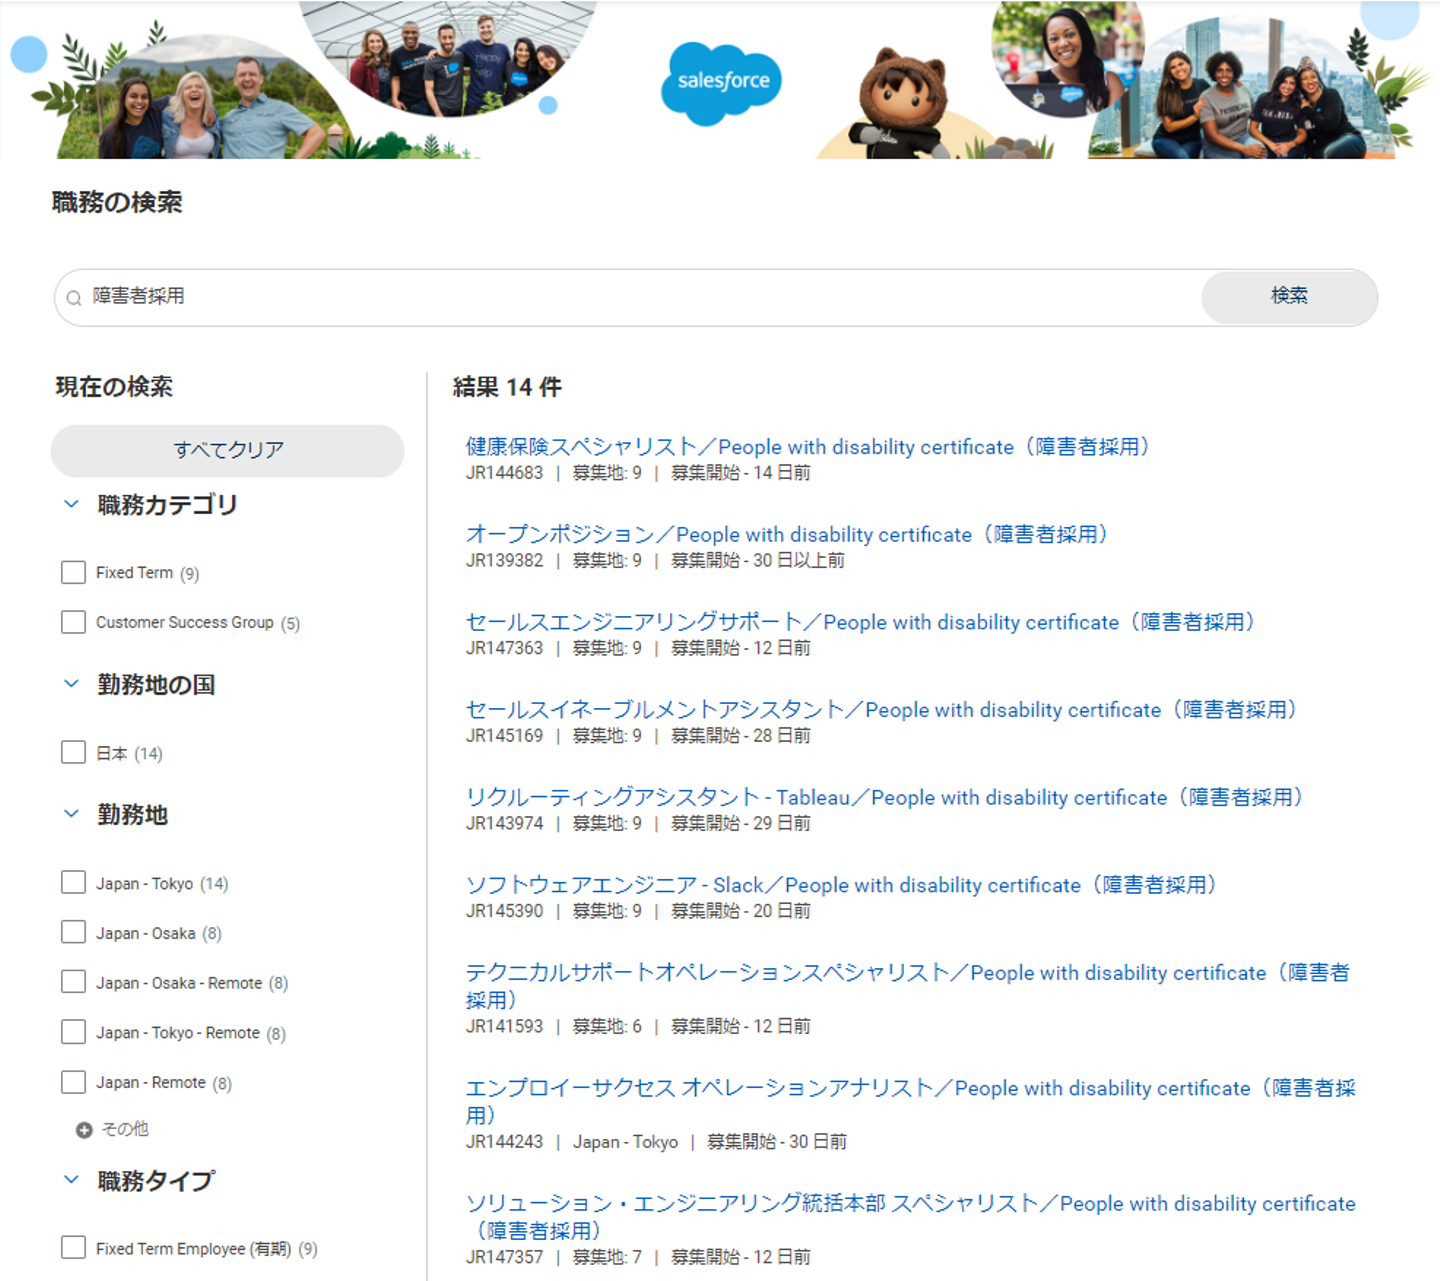Click job ID JR144683

[504, 473]
